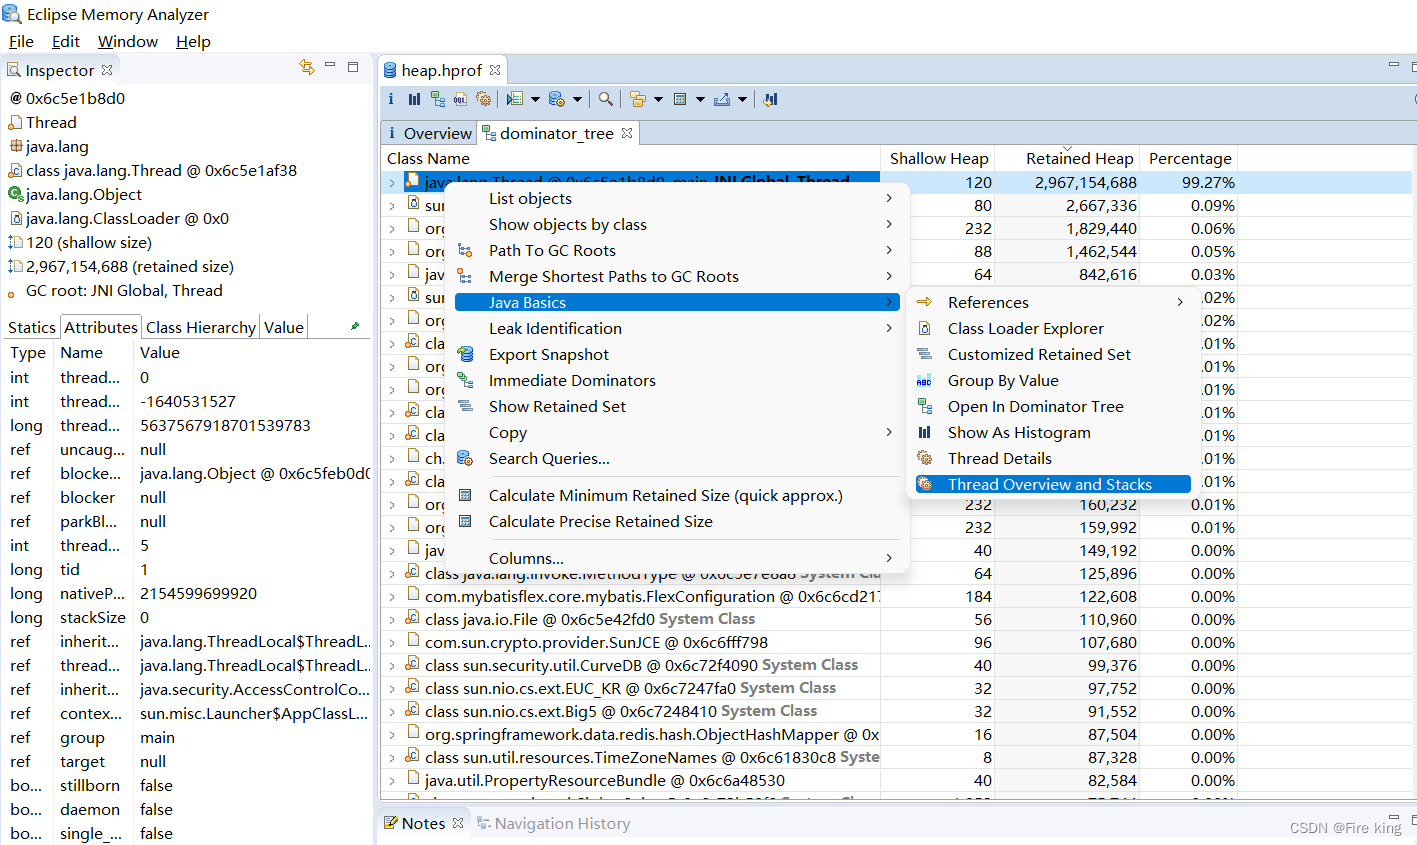Open Leak Identification submenu
1417x845 pixels.
point(676,328)
